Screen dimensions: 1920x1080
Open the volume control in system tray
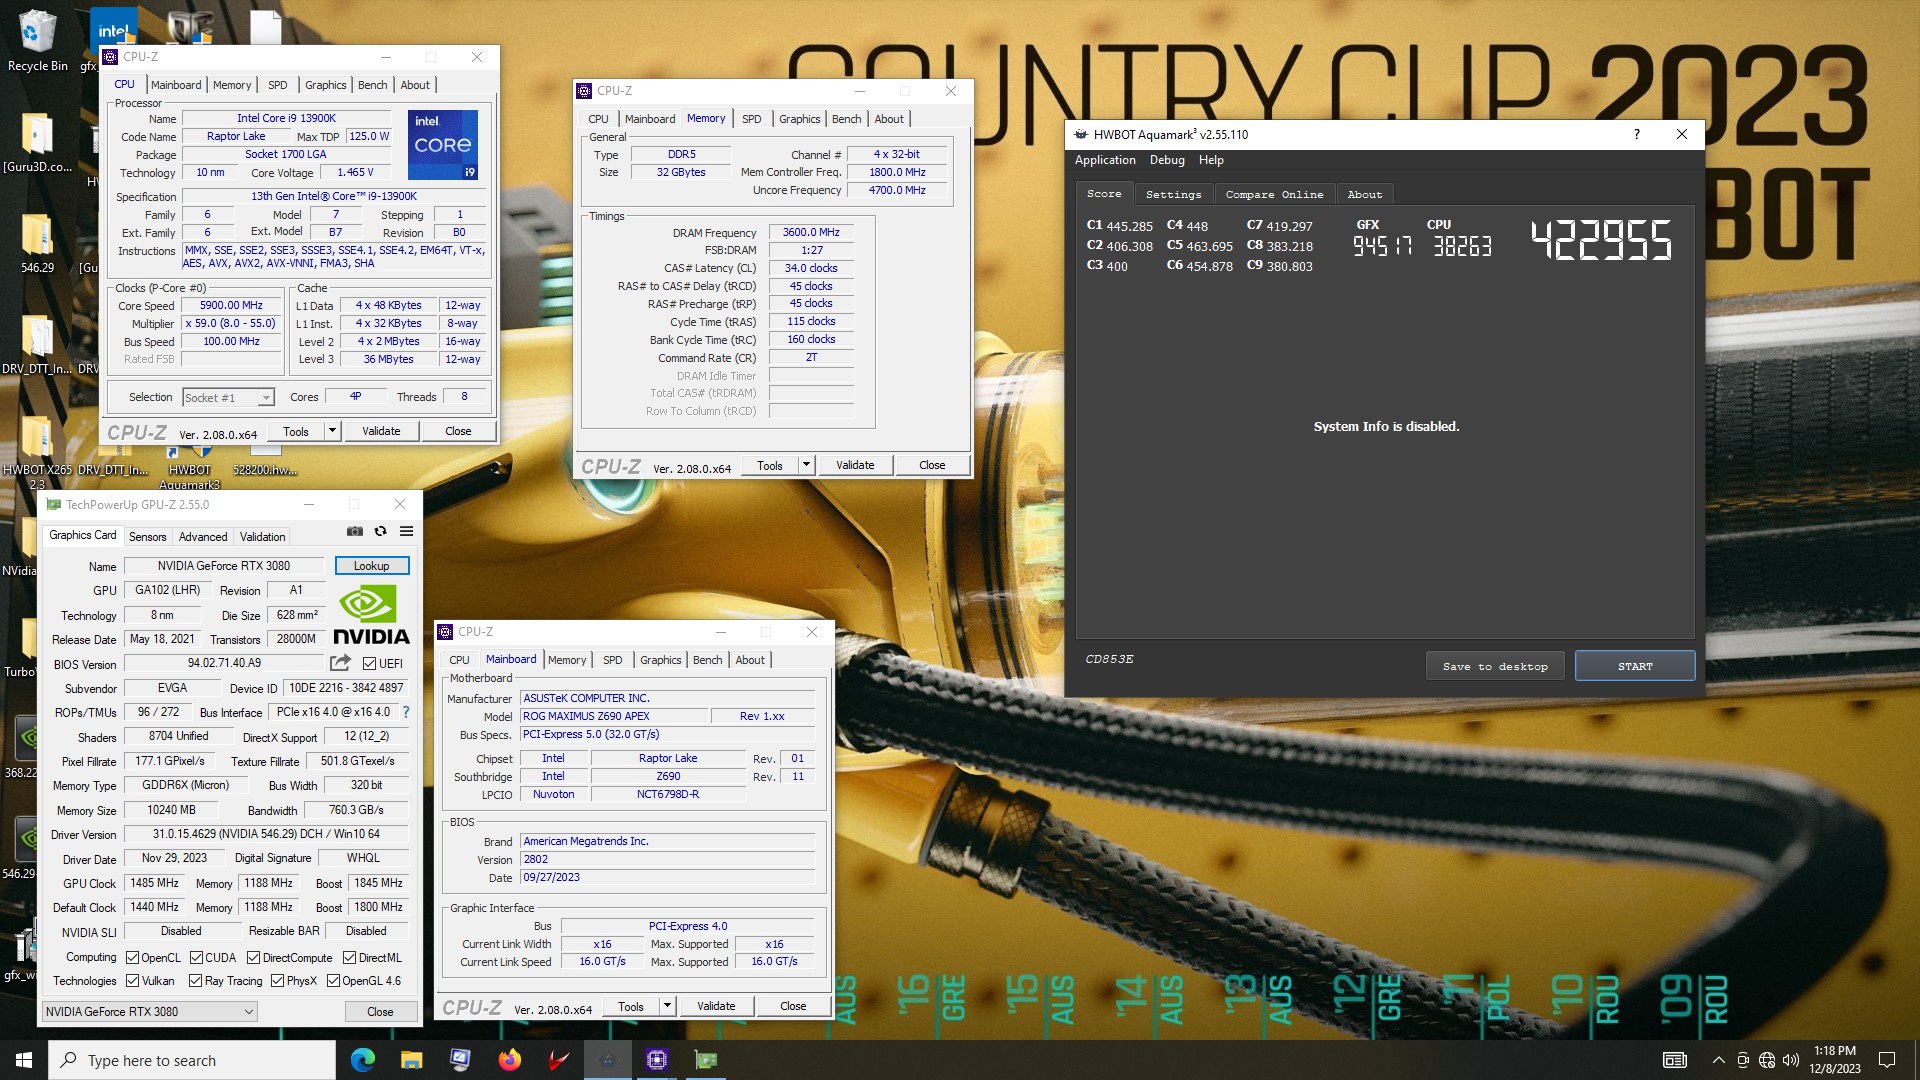coord(1790,1060)
